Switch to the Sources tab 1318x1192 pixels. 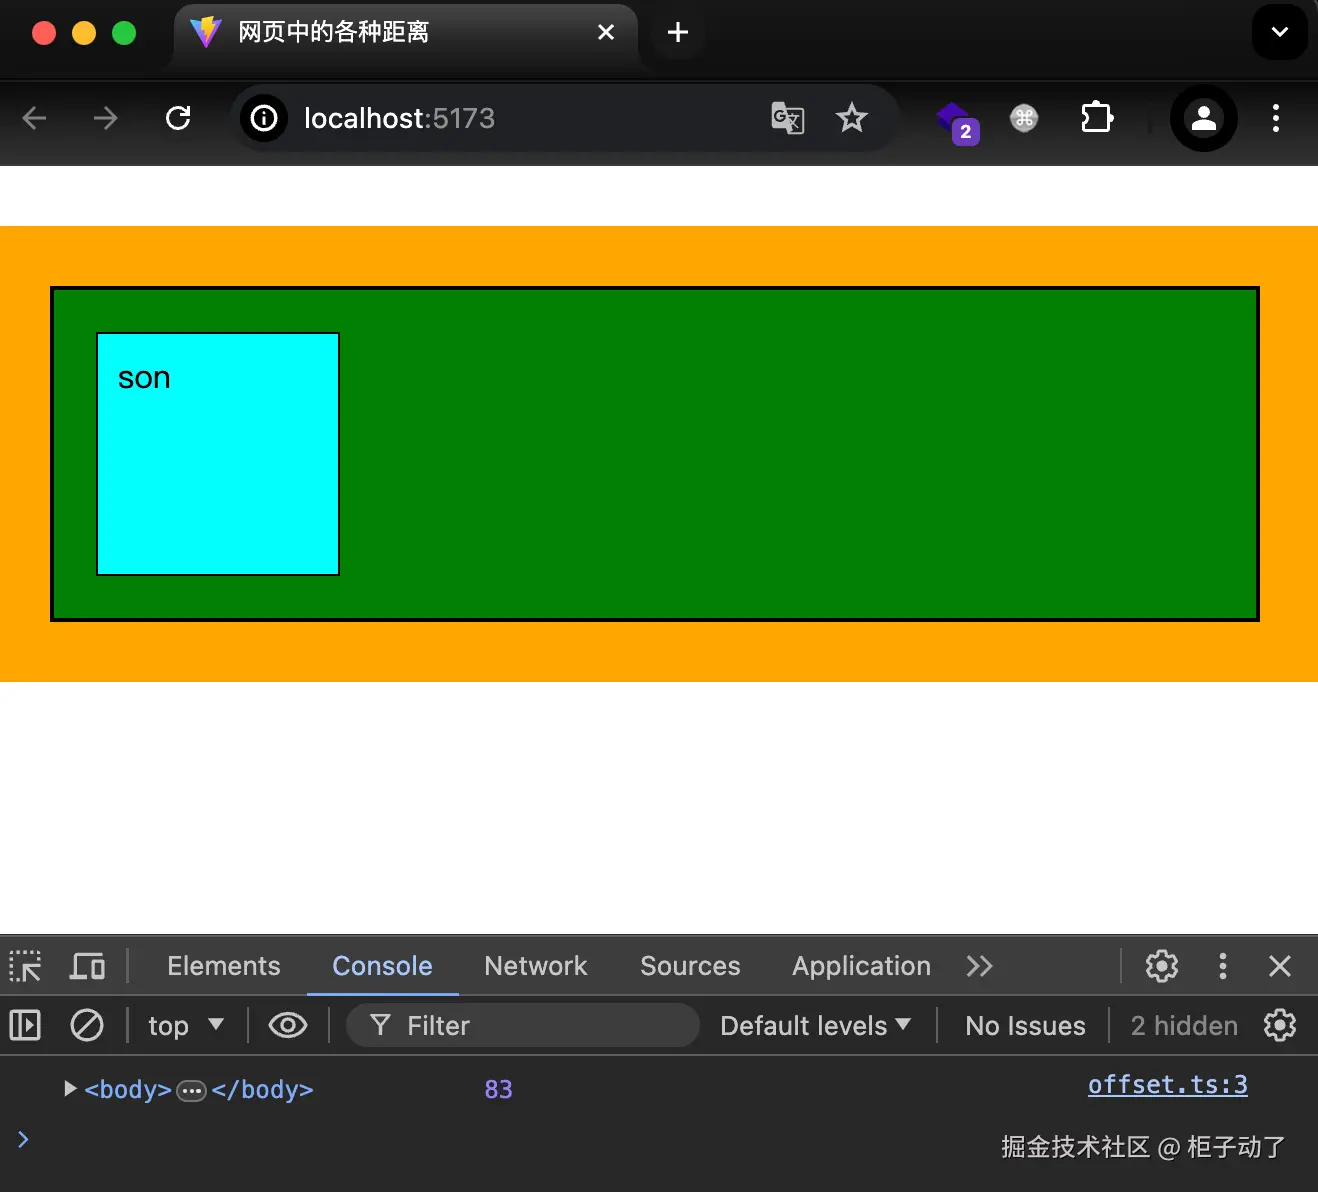pos(690,966)
